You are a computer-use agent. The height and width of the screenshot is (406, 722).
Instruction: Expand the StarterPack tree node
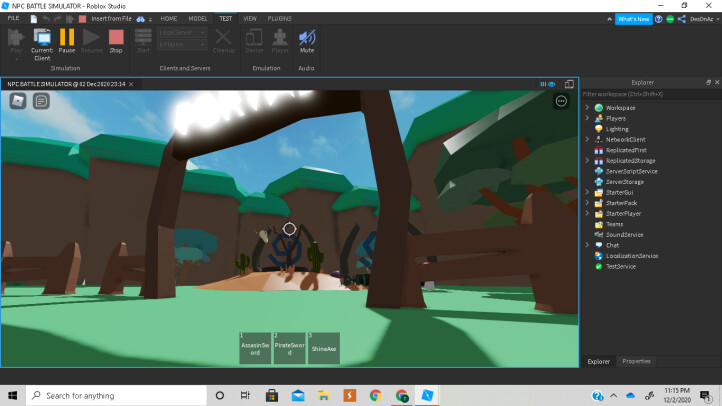tap(587, 203)
